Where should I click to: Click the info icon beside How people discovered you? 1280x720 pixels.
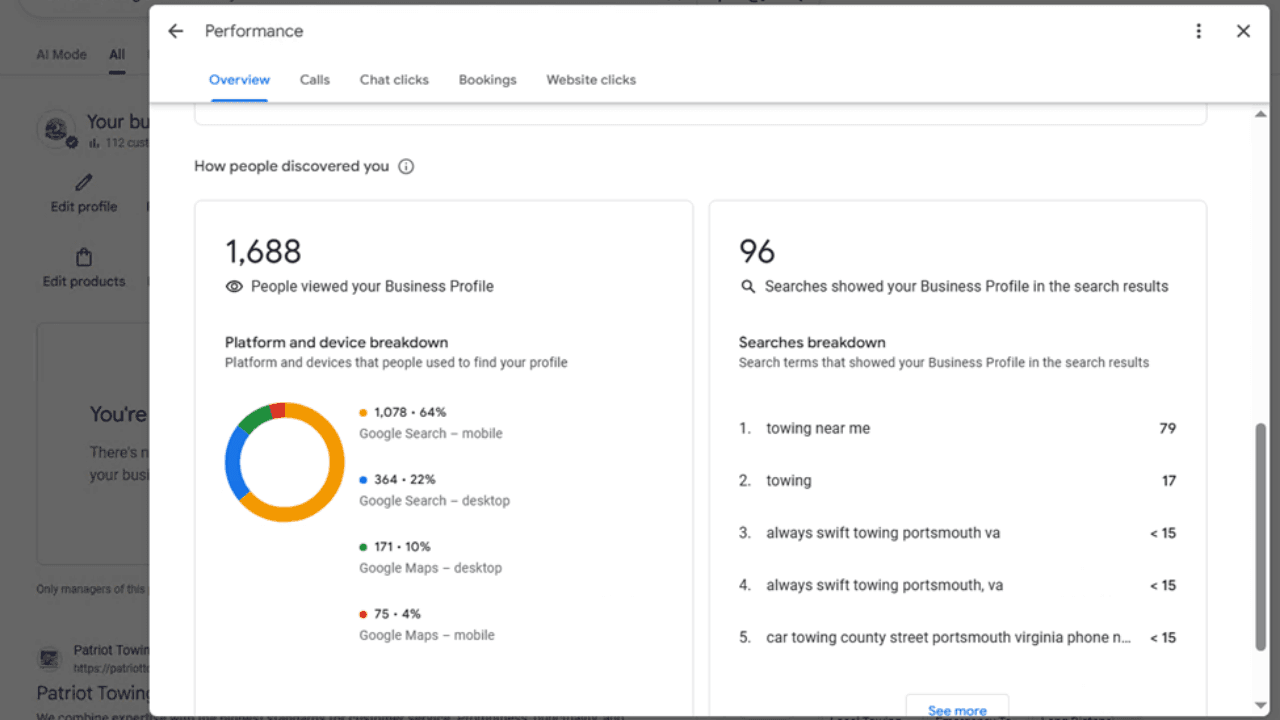click(406, 167)
